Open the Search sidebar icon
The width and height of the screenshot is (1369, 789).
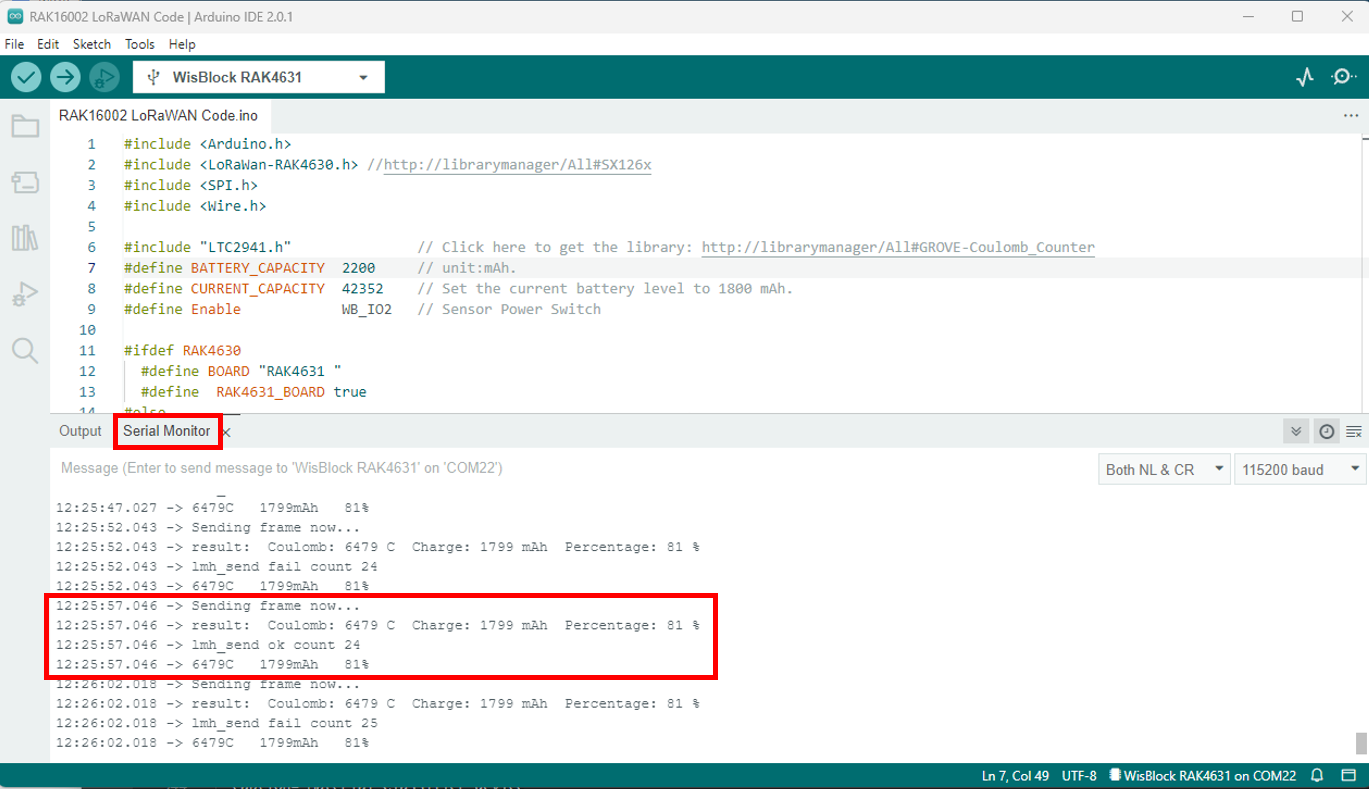tap(25, 350)
